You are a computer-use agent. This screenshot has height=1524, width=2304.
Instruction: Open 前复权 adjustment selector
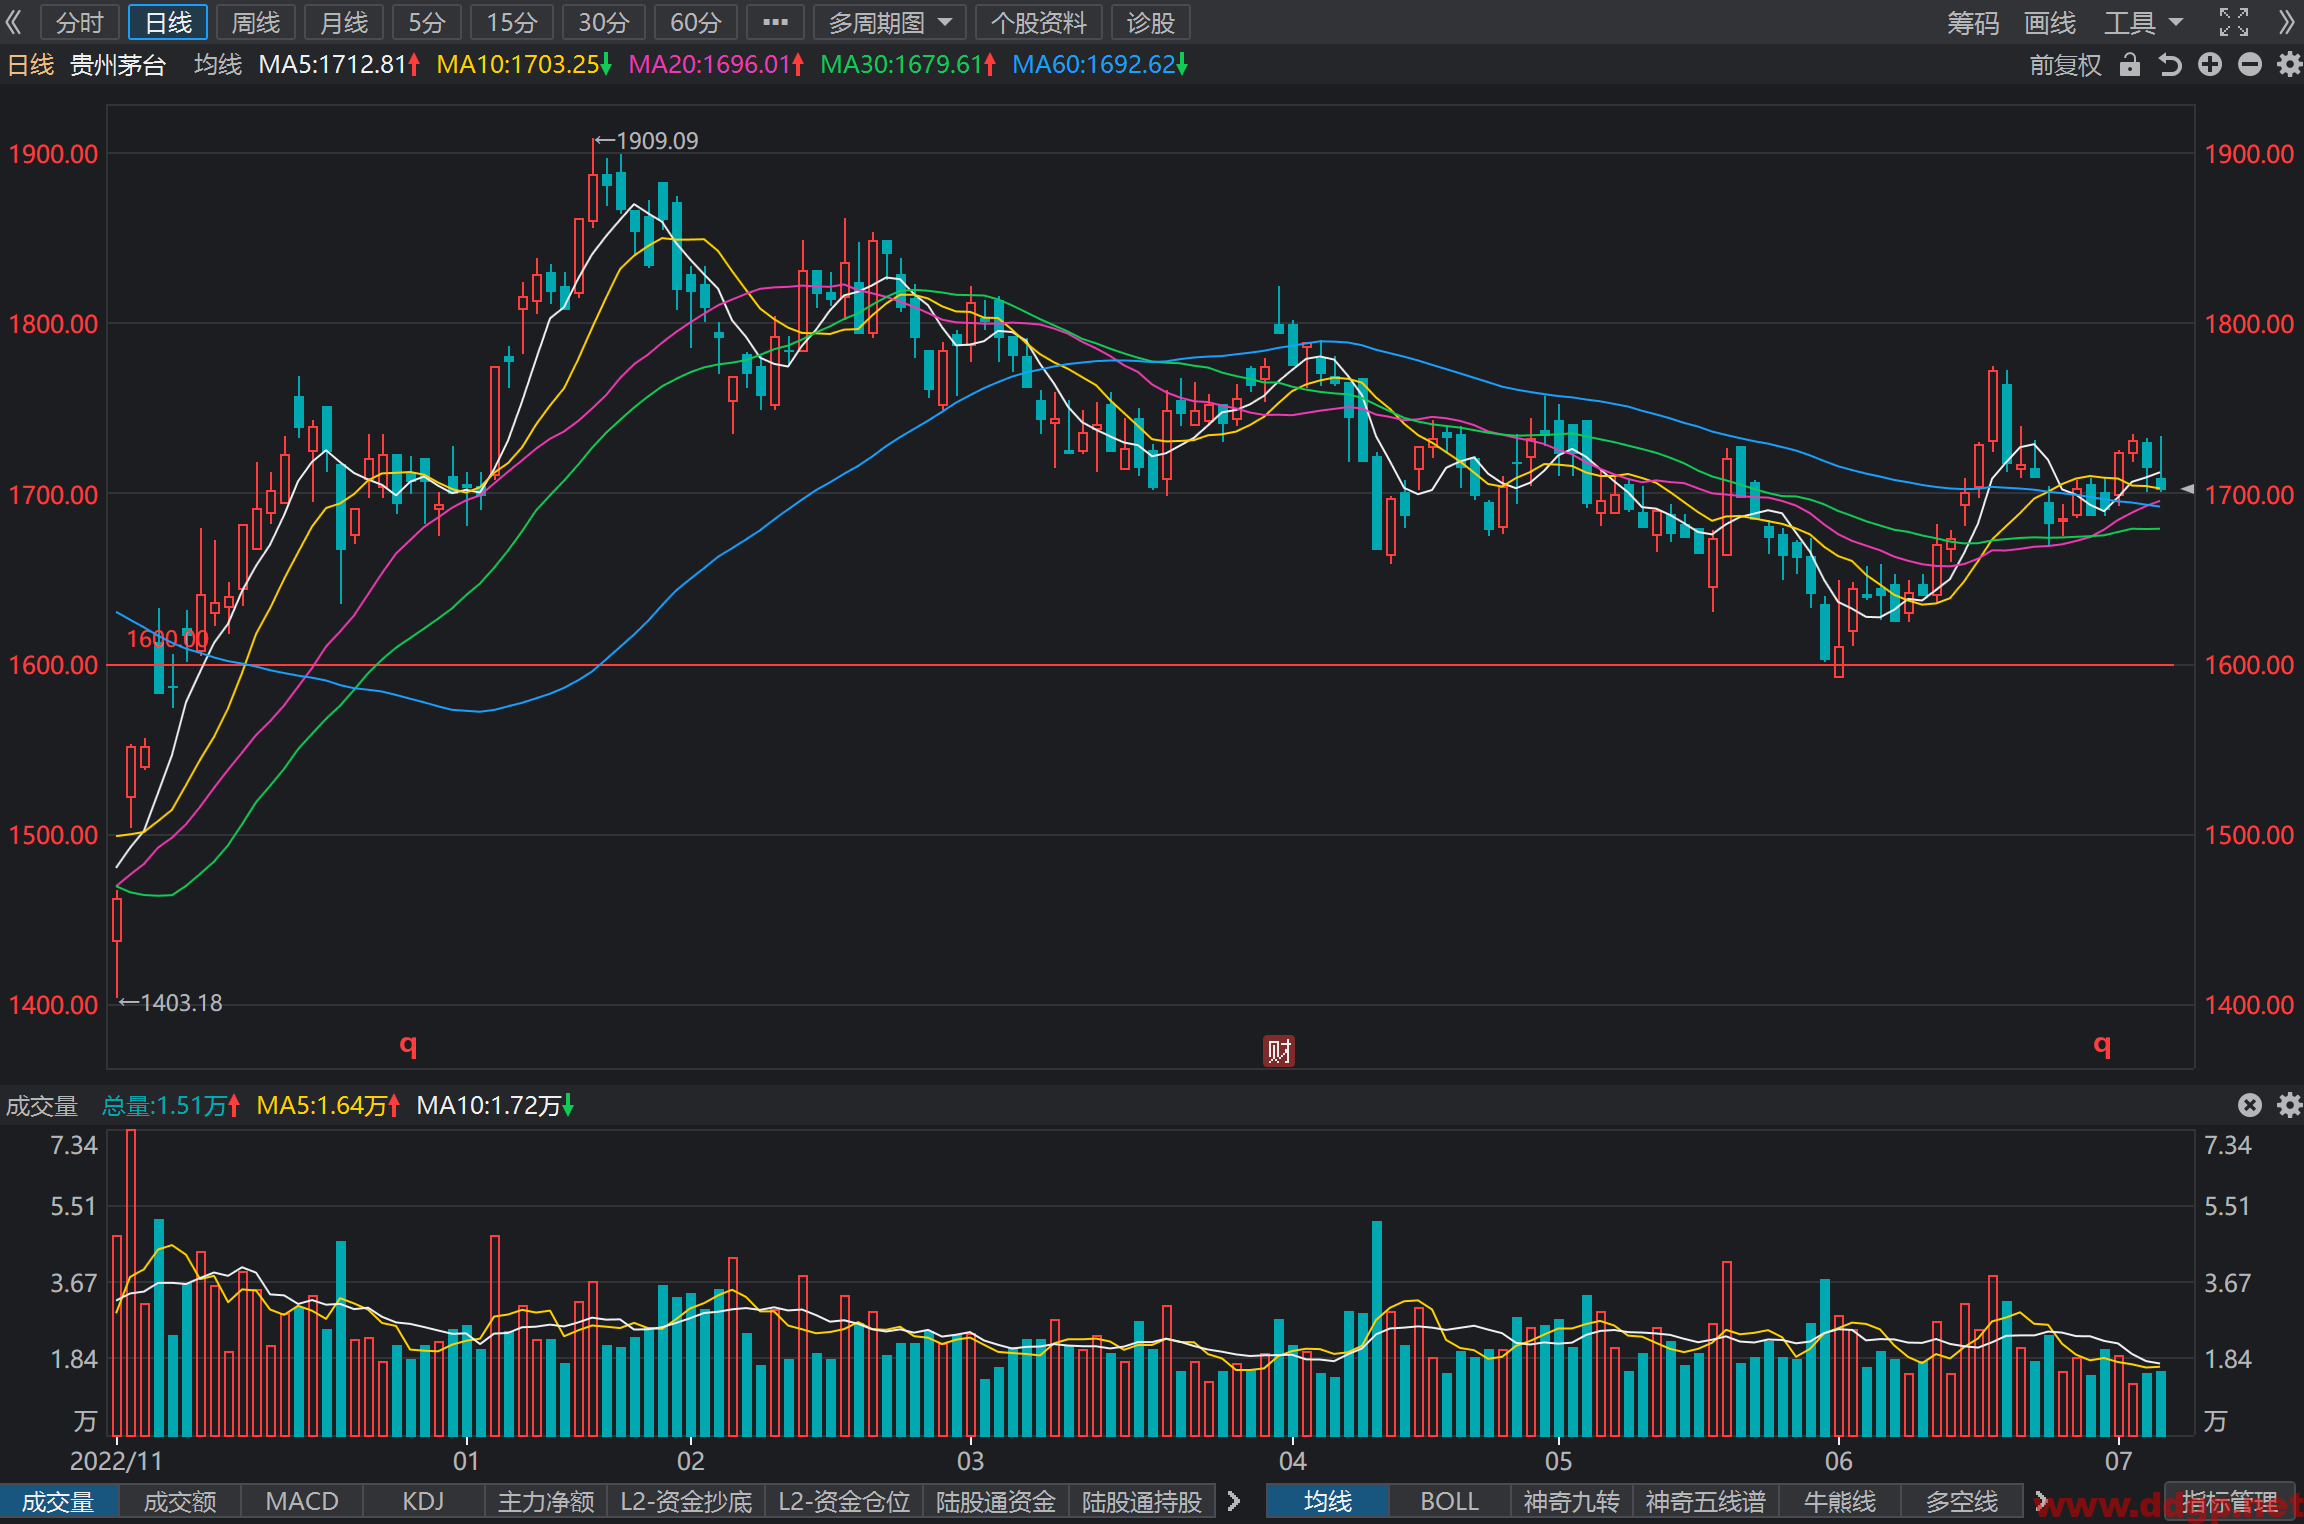(x=2065, y=65)
